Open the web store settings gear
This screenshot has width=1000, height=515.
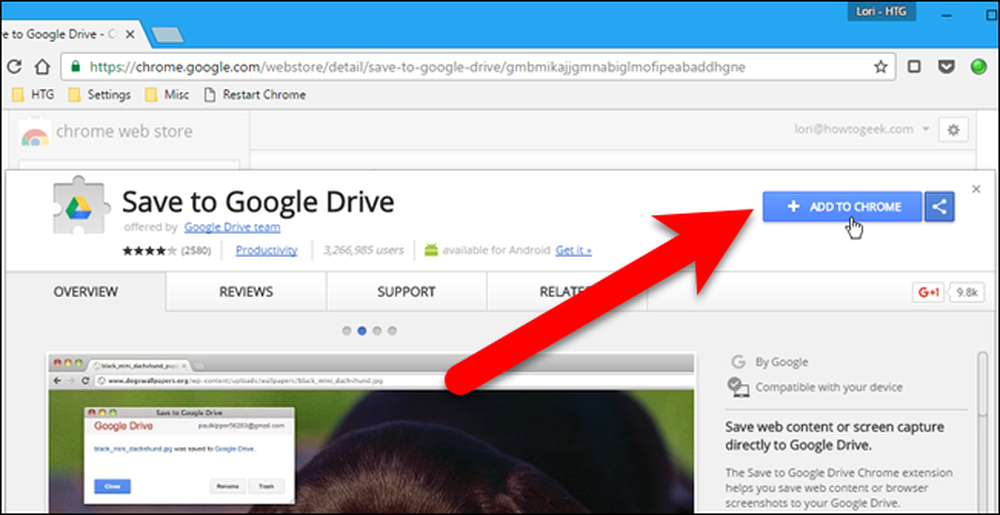coord(953,130)
